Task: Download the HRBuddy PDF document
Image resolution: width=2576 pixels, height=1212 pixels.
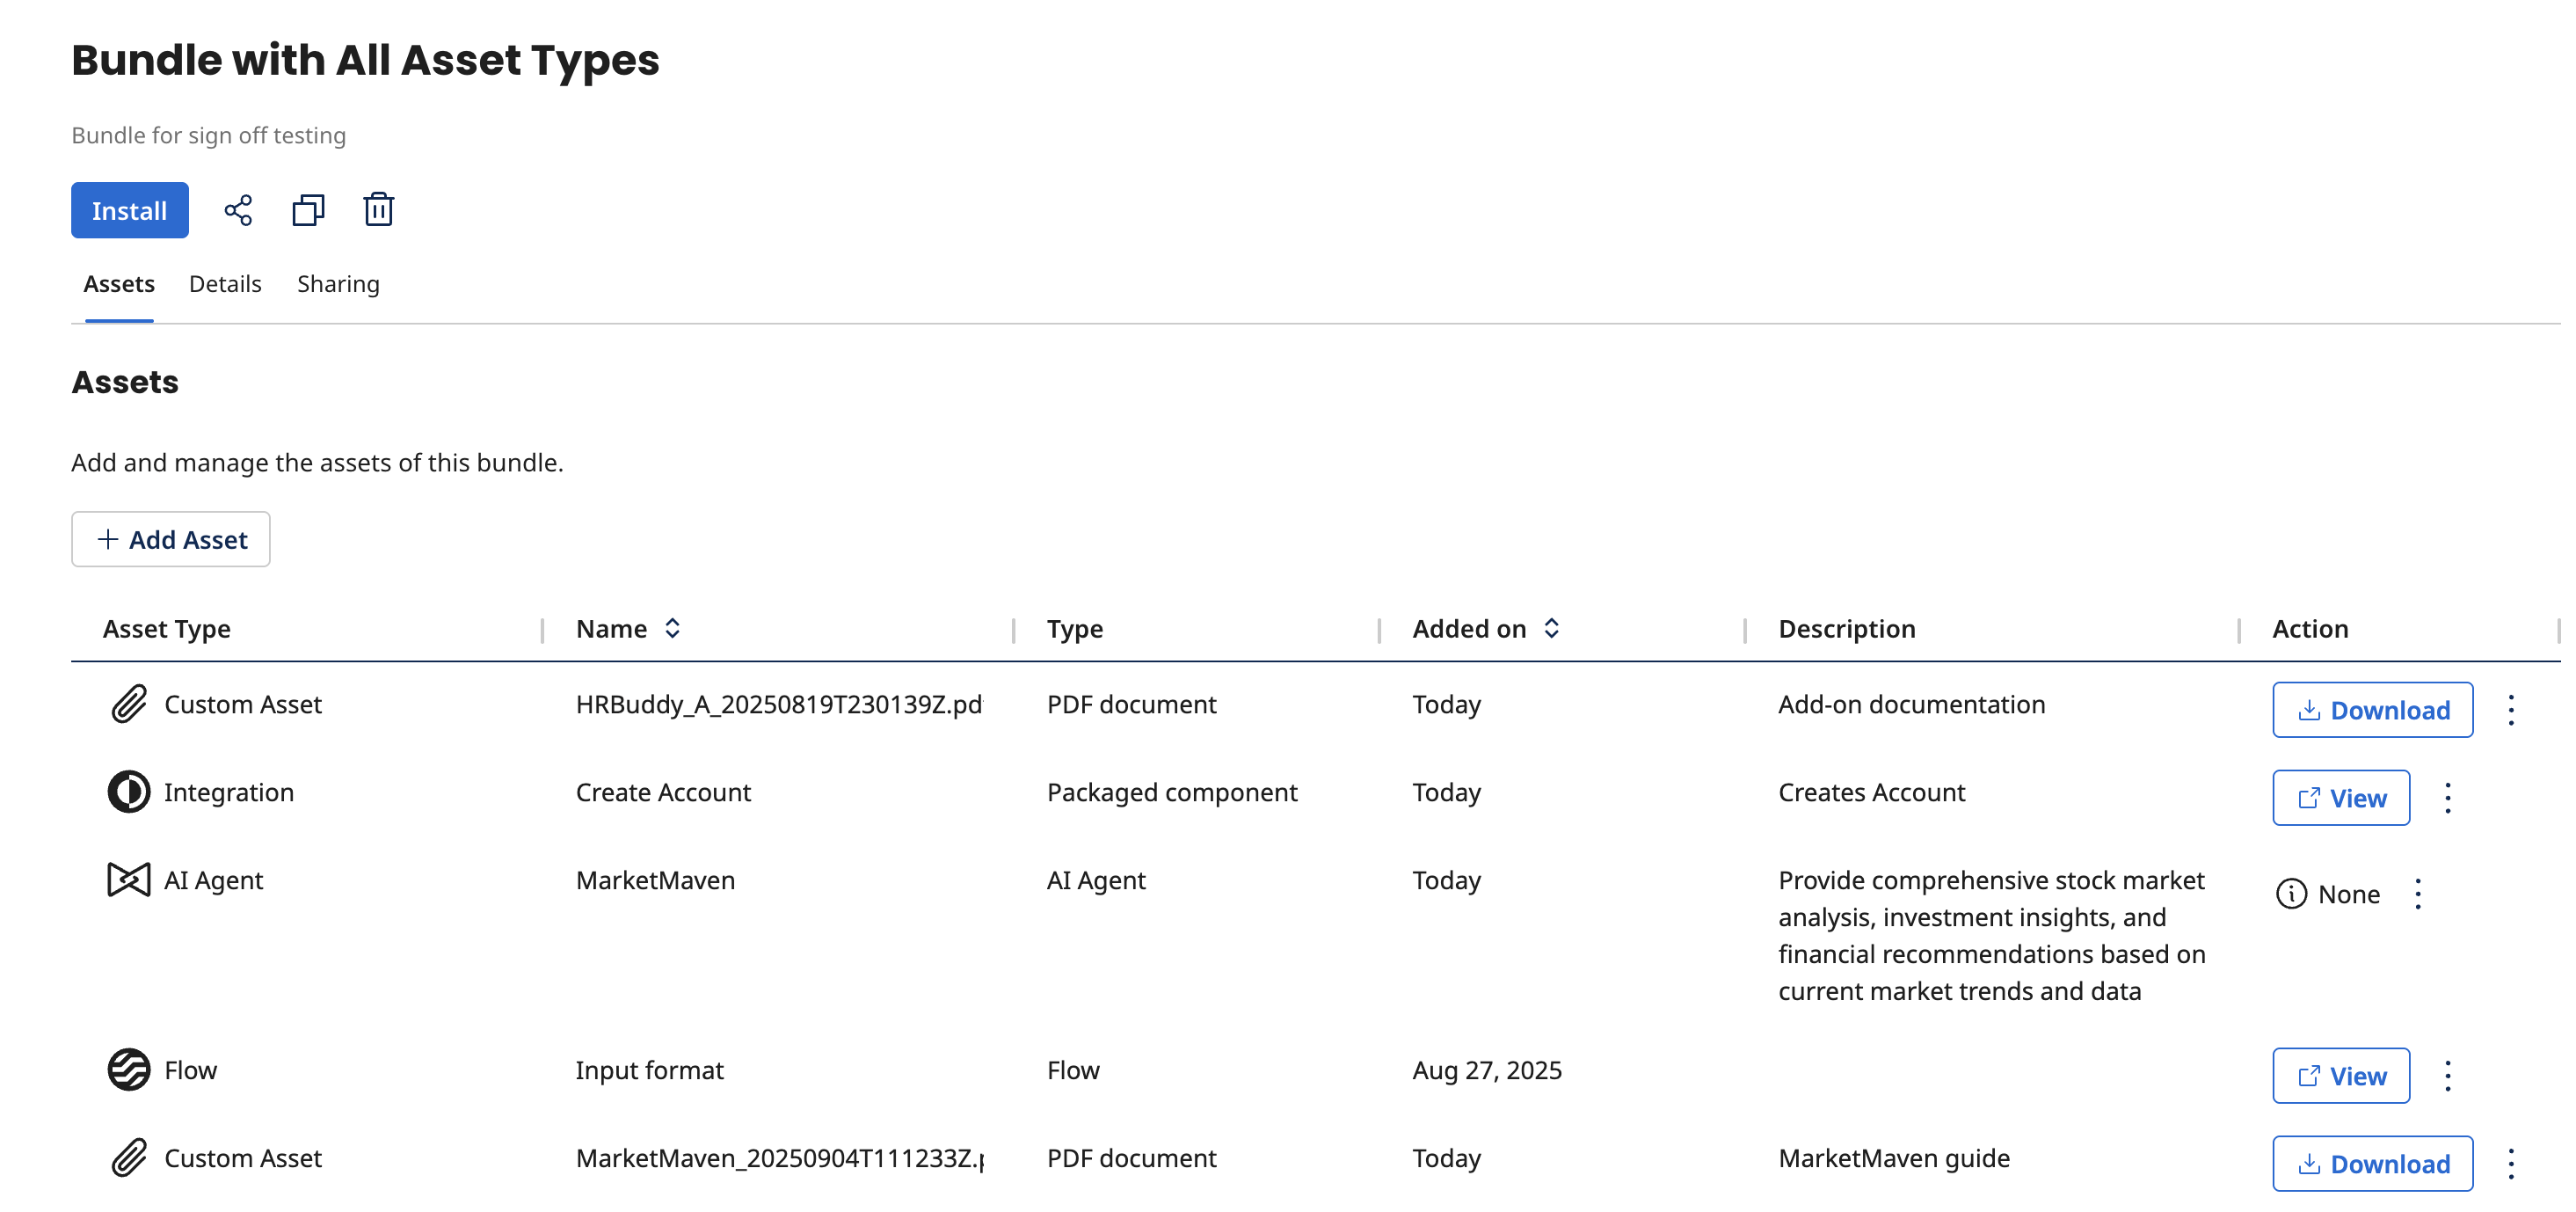Action: [2372, 710]
